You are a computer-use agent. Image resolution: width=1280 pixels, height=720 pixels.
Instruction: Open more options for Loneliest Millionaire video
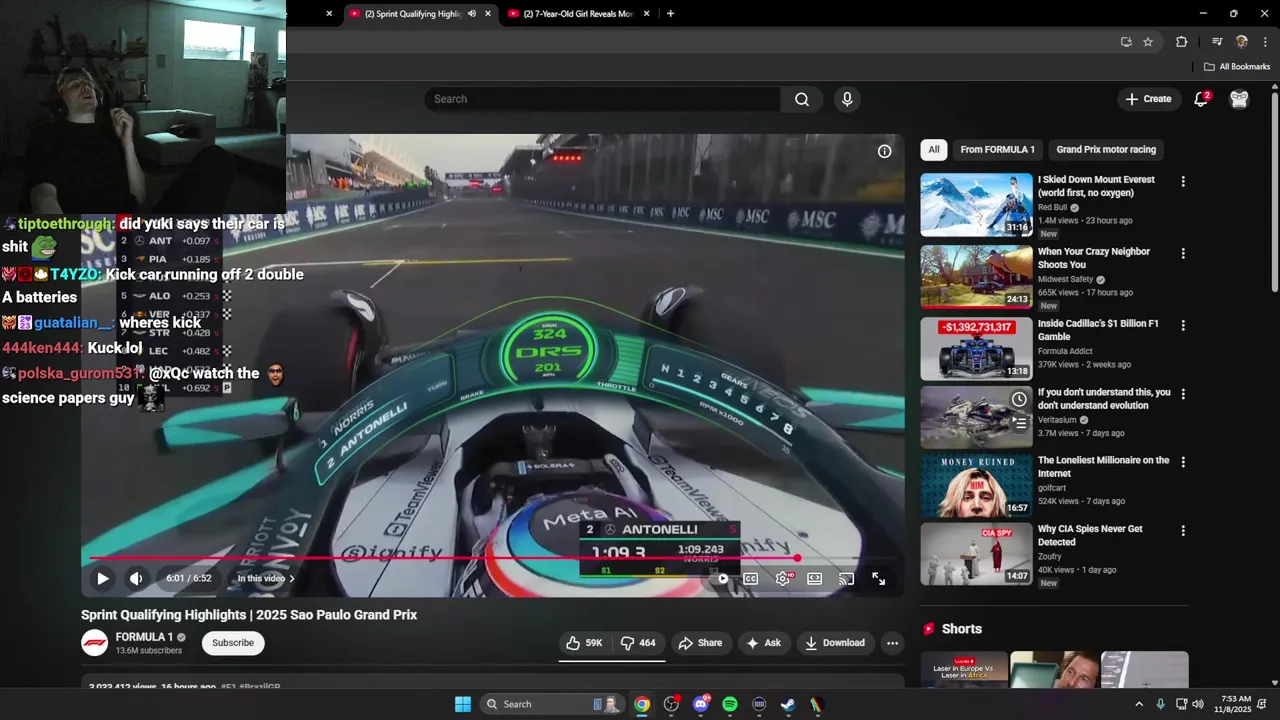(1183, 462)
